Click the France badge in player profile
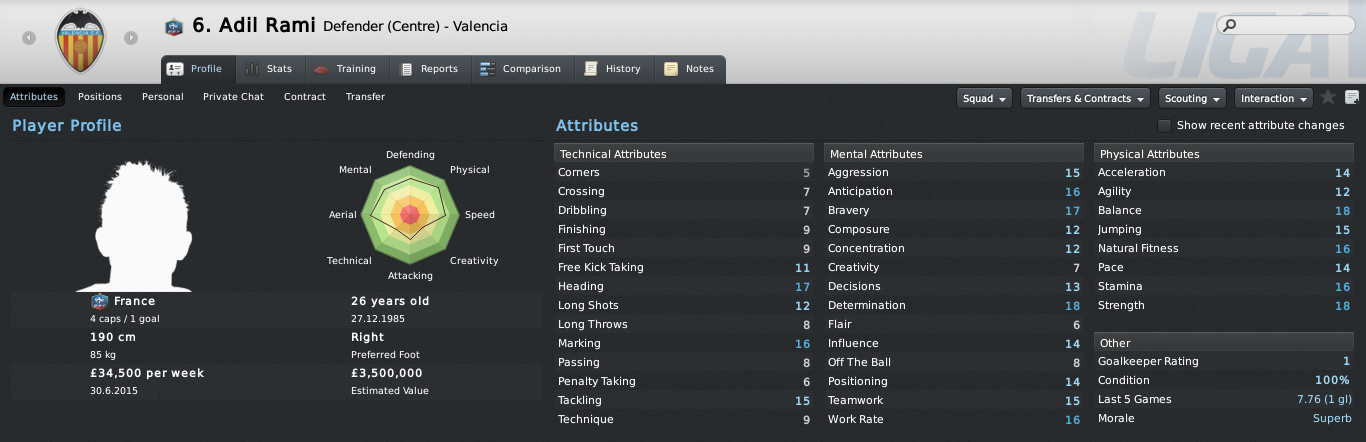Screen dimensions: 1366x442 coord(99,301)
